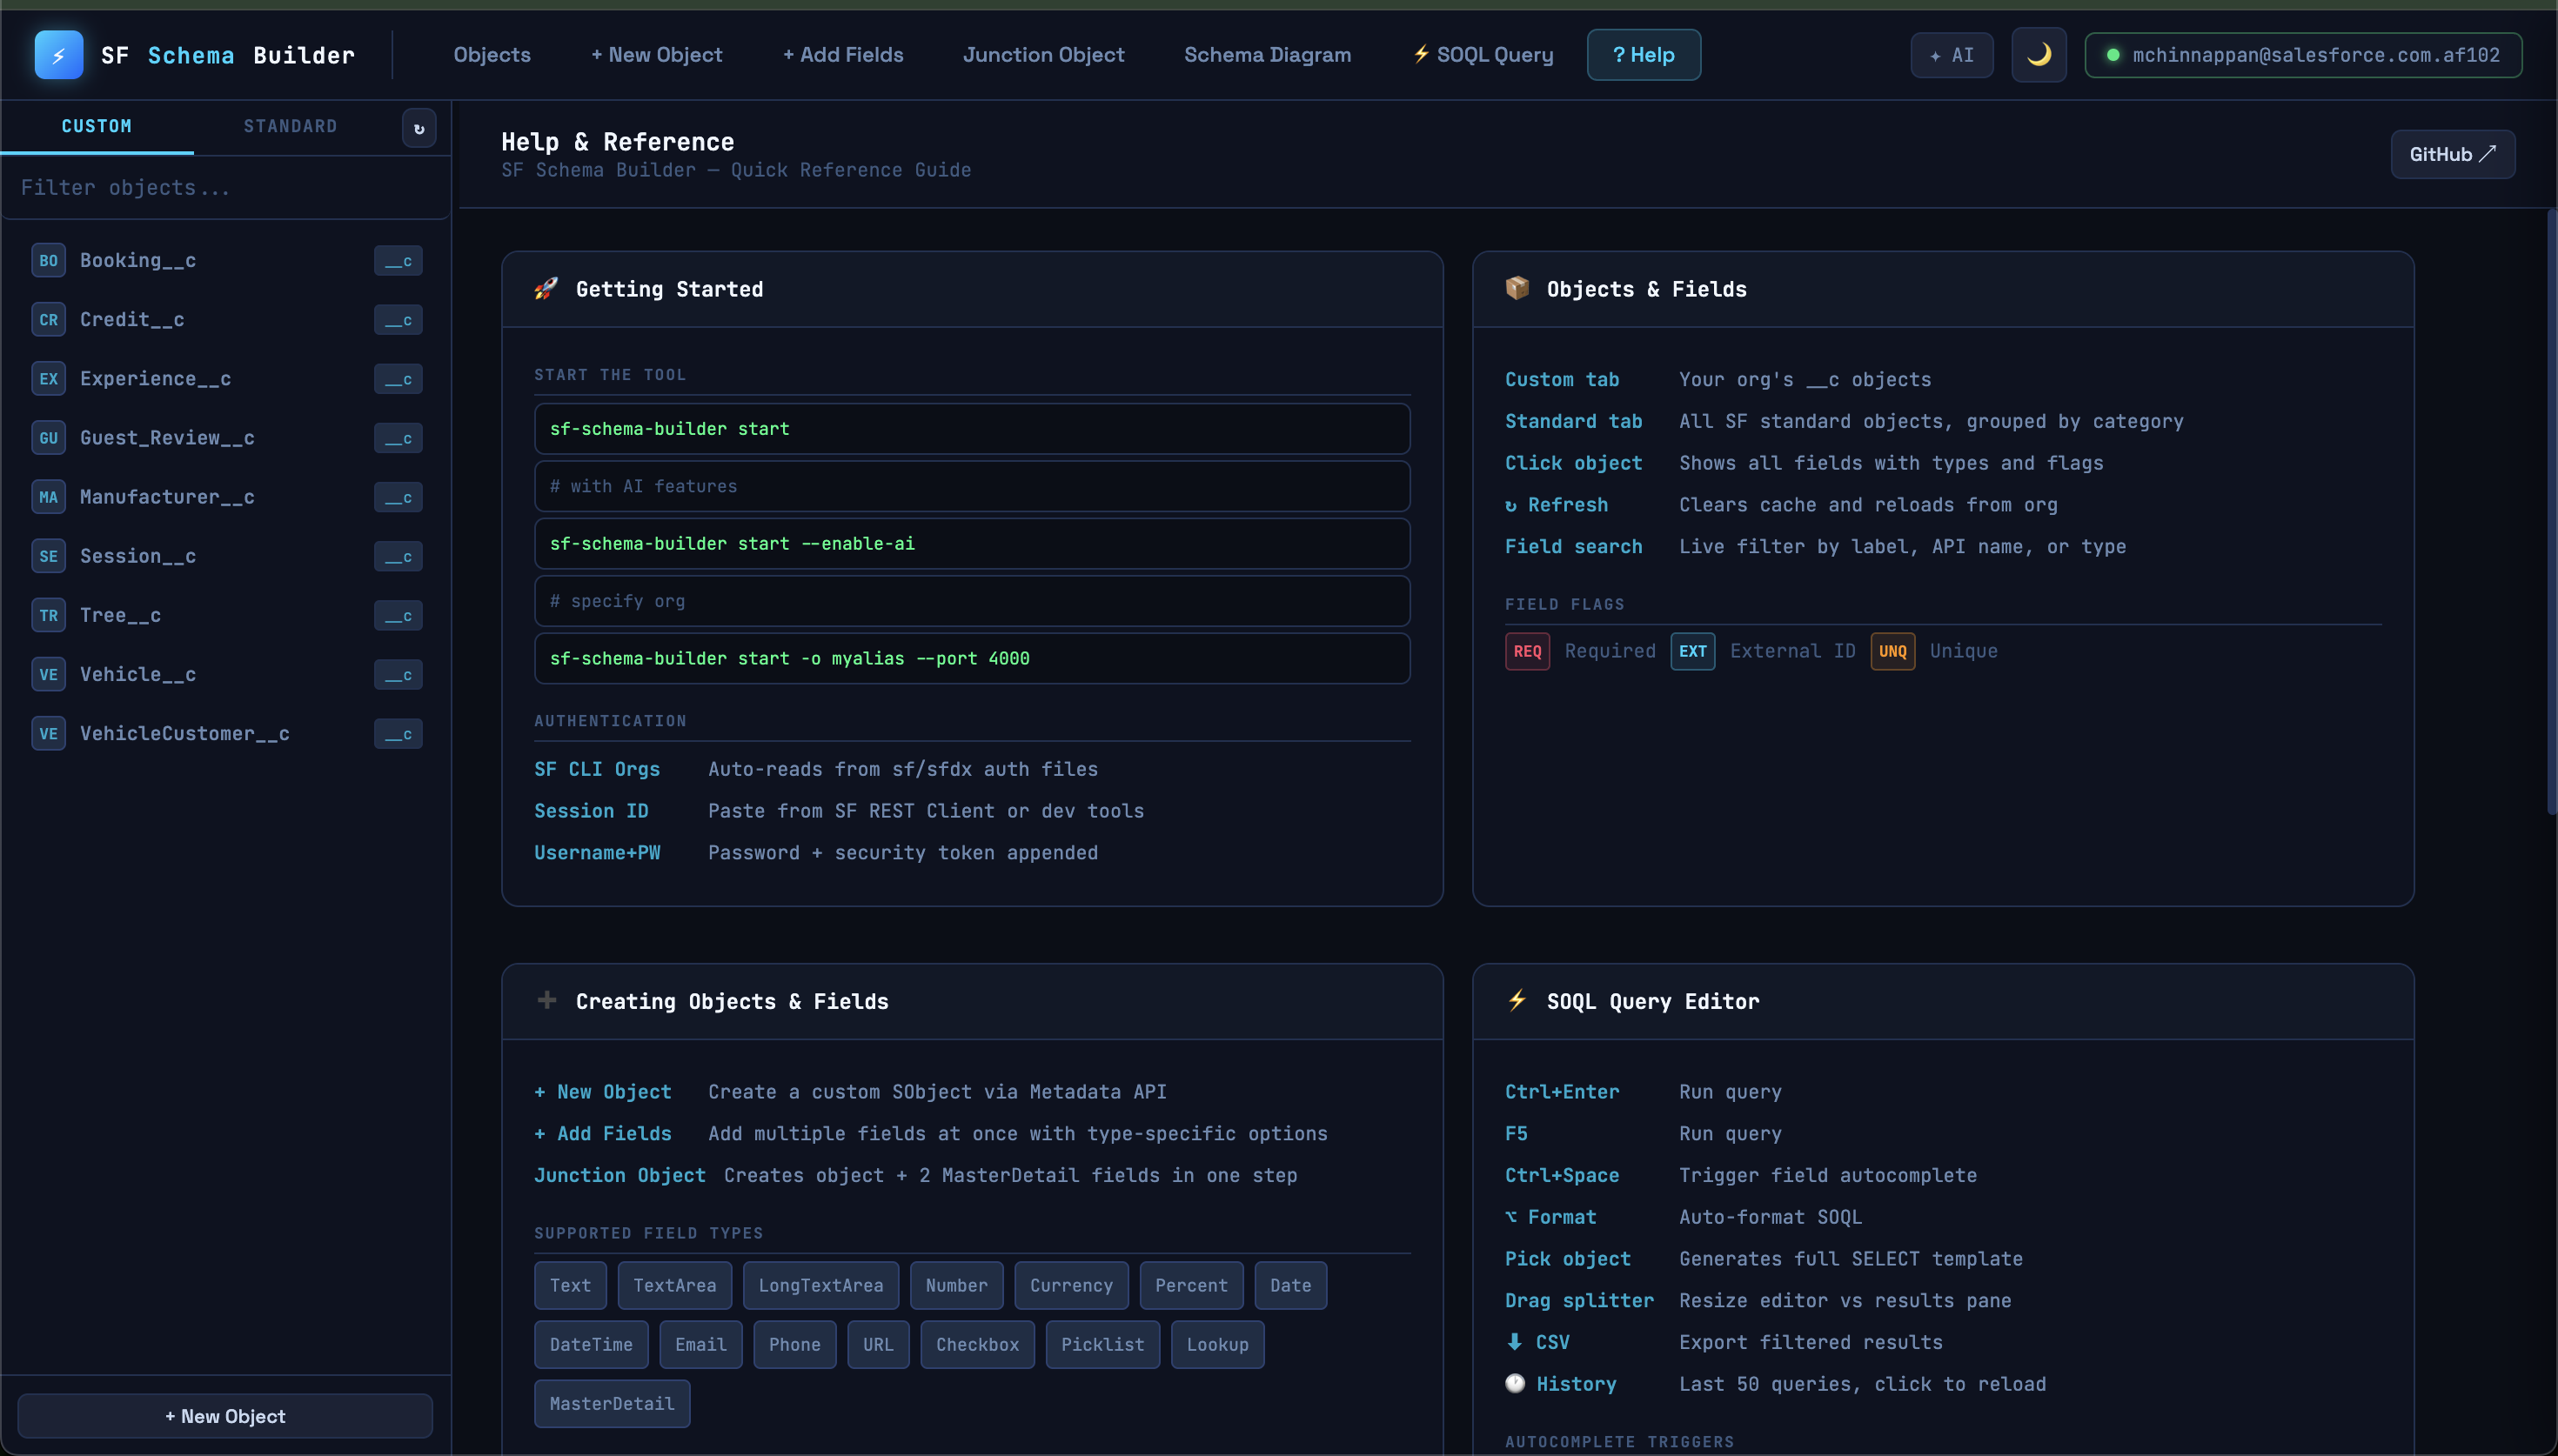Open the Objects nav item
Image resolution: width=2558 pixels, height=1456 pixels.
coord(492,55)
